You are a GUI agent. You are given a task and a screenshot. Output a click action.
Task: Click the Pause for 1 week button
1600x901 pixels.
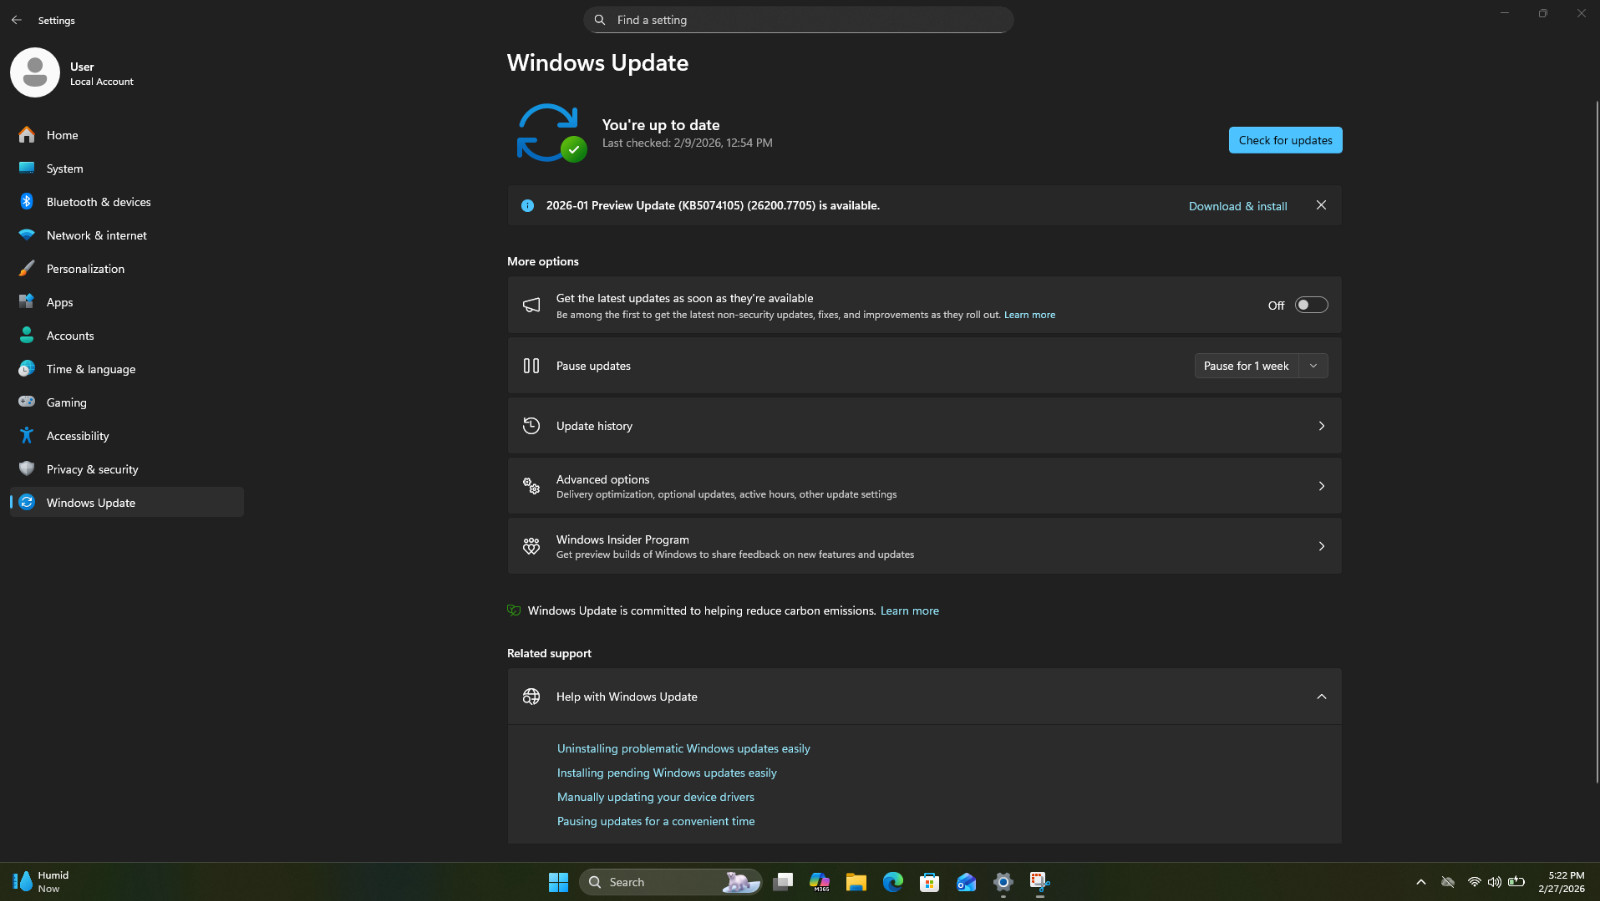click(1246, 366)
